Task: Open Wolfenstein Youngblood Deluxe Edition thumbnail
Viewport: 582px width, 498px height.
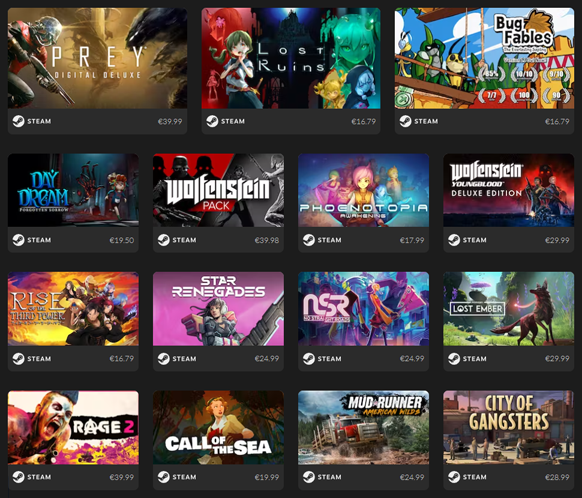Action: click(x=509, y=190)
